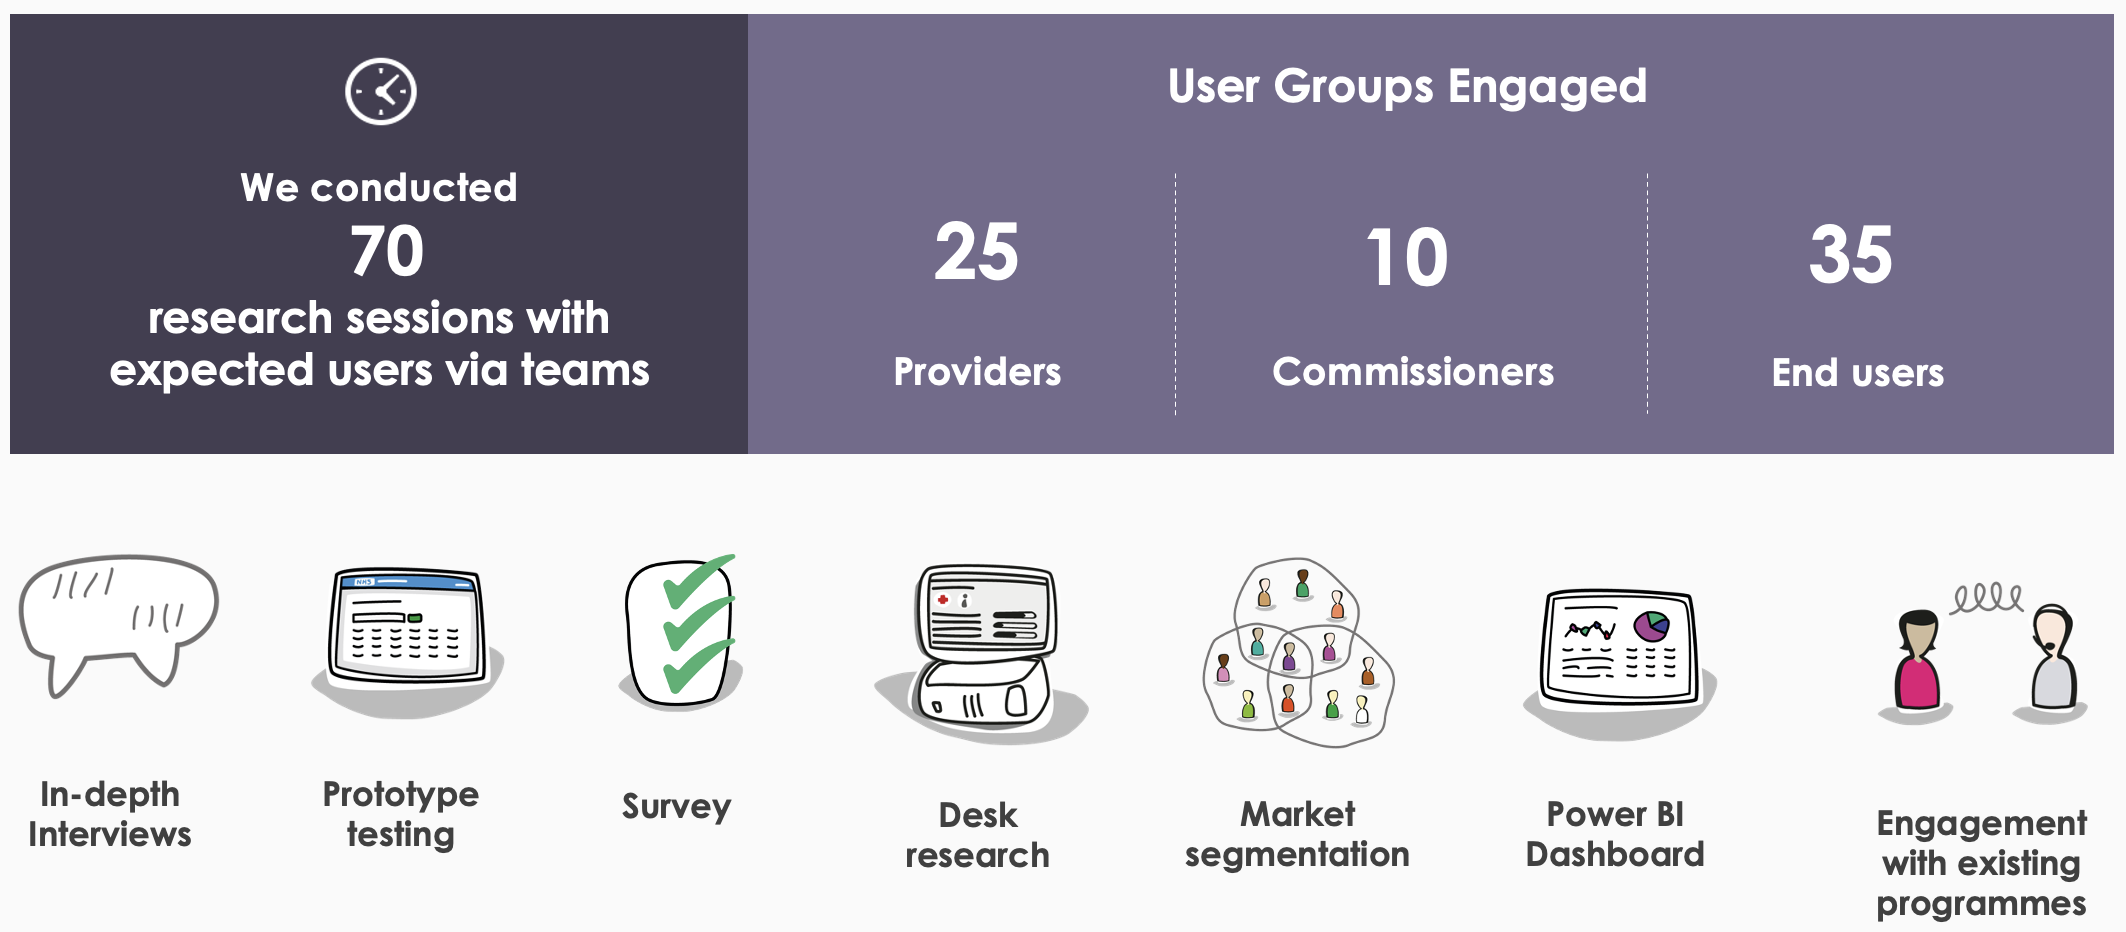Click the 'End users' label
The height and width of the screenshot is (932, 2126).
coord(1857,373)
